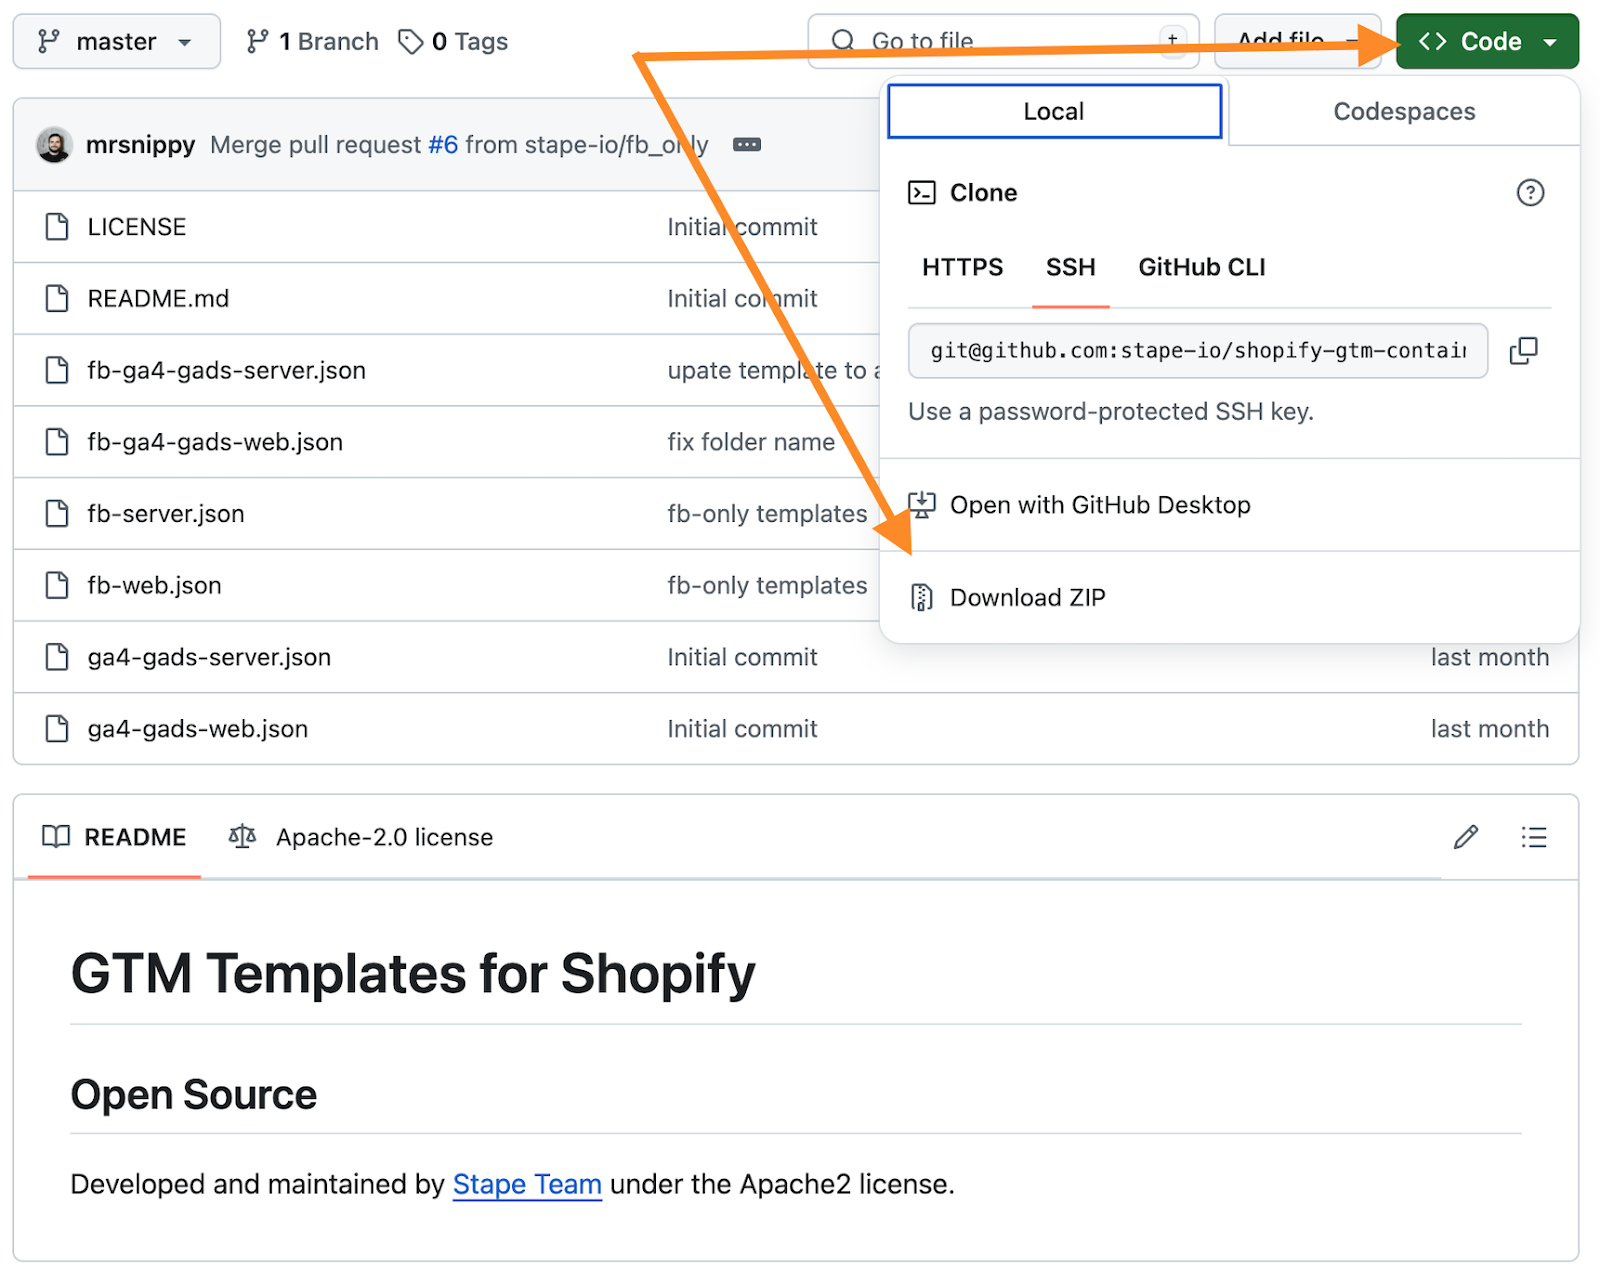This screenshot has height=1282, width=1600.
Task: Open 'Initial commit' for ga4-gads-server.json
Action: 742,657
